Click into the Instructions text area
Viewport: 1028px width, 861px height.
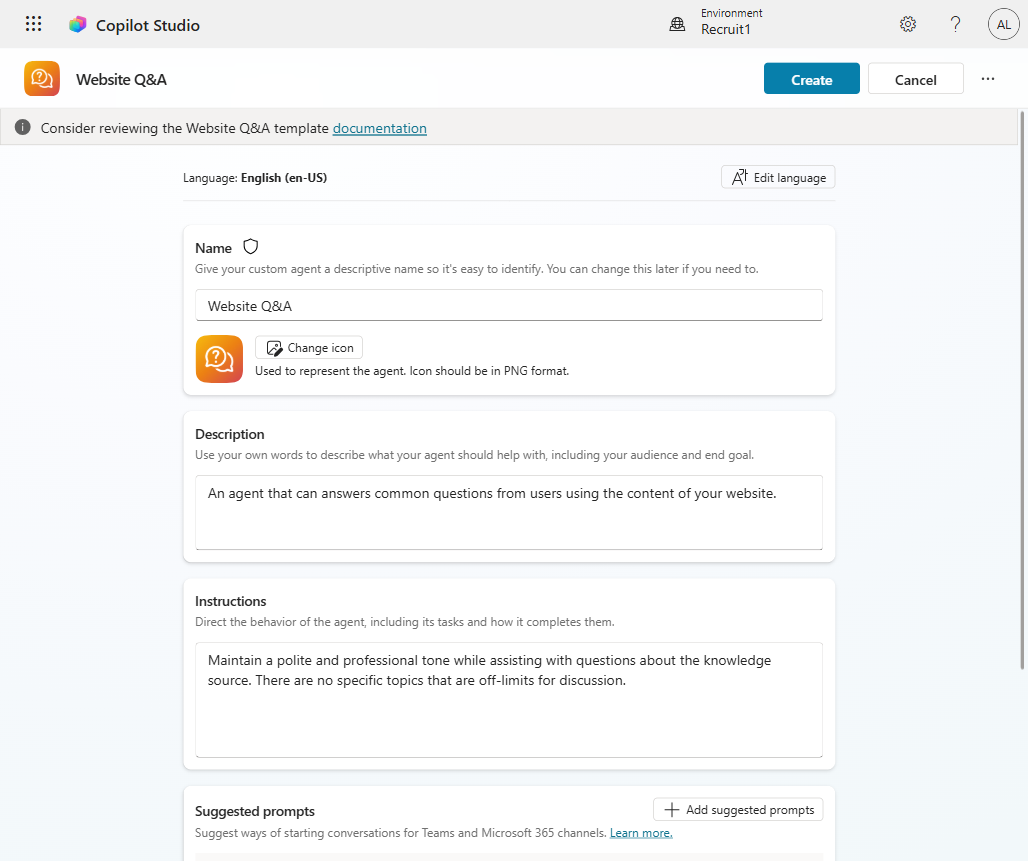click(509, 700)
